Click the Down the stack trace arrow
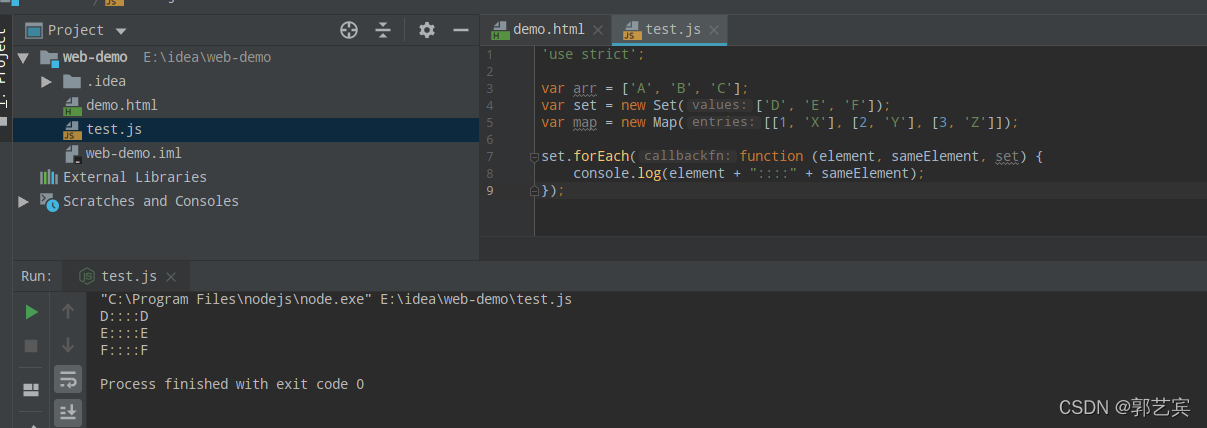1207x428 pixels. coord(68,345)
